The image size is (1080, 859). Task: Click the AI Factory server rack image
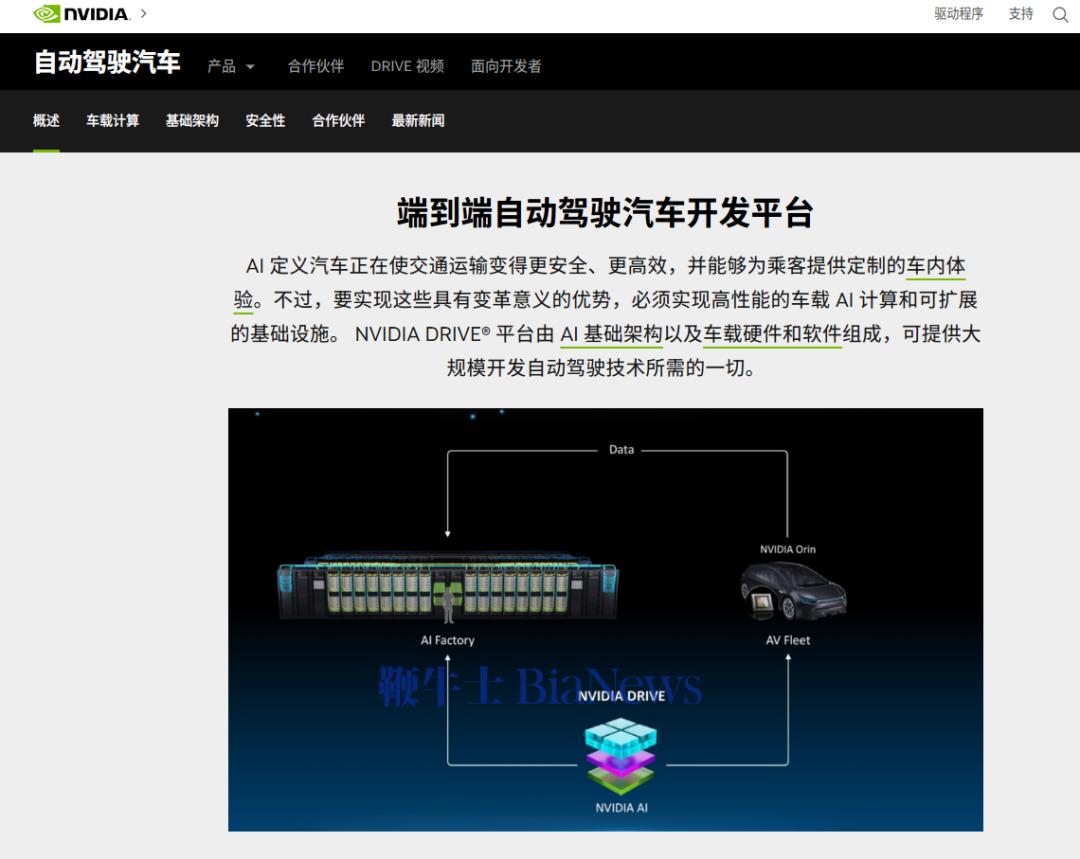[448, 587]
